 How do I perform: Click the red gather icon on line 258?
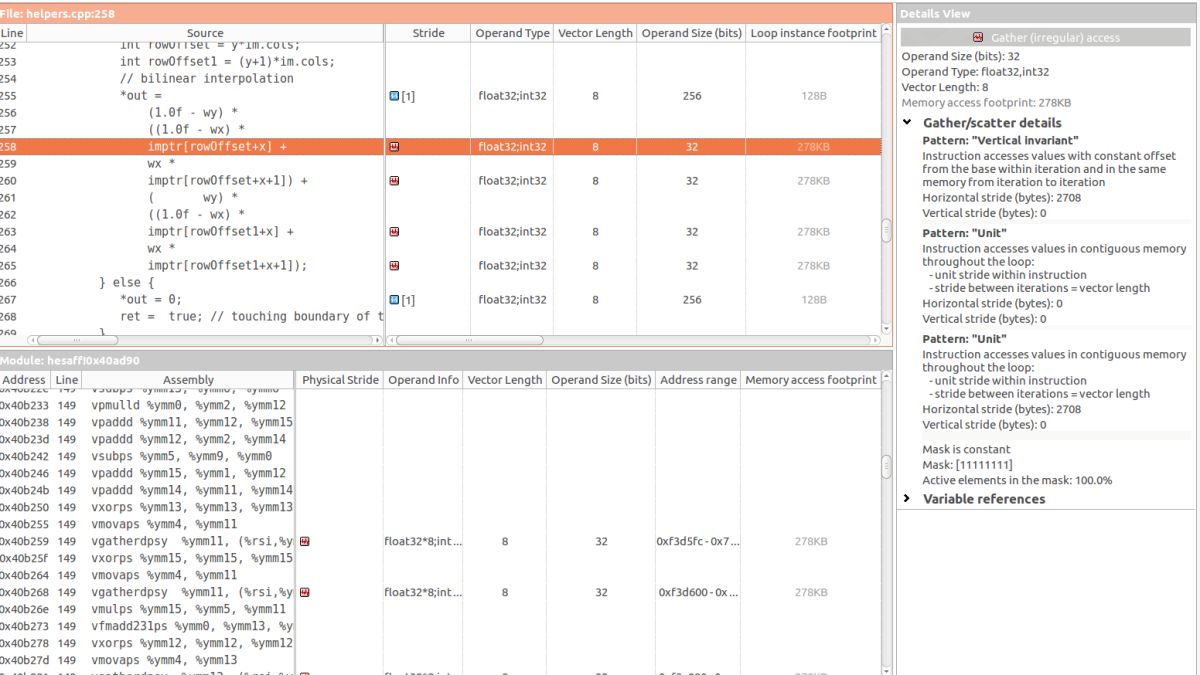pos(394,147)
